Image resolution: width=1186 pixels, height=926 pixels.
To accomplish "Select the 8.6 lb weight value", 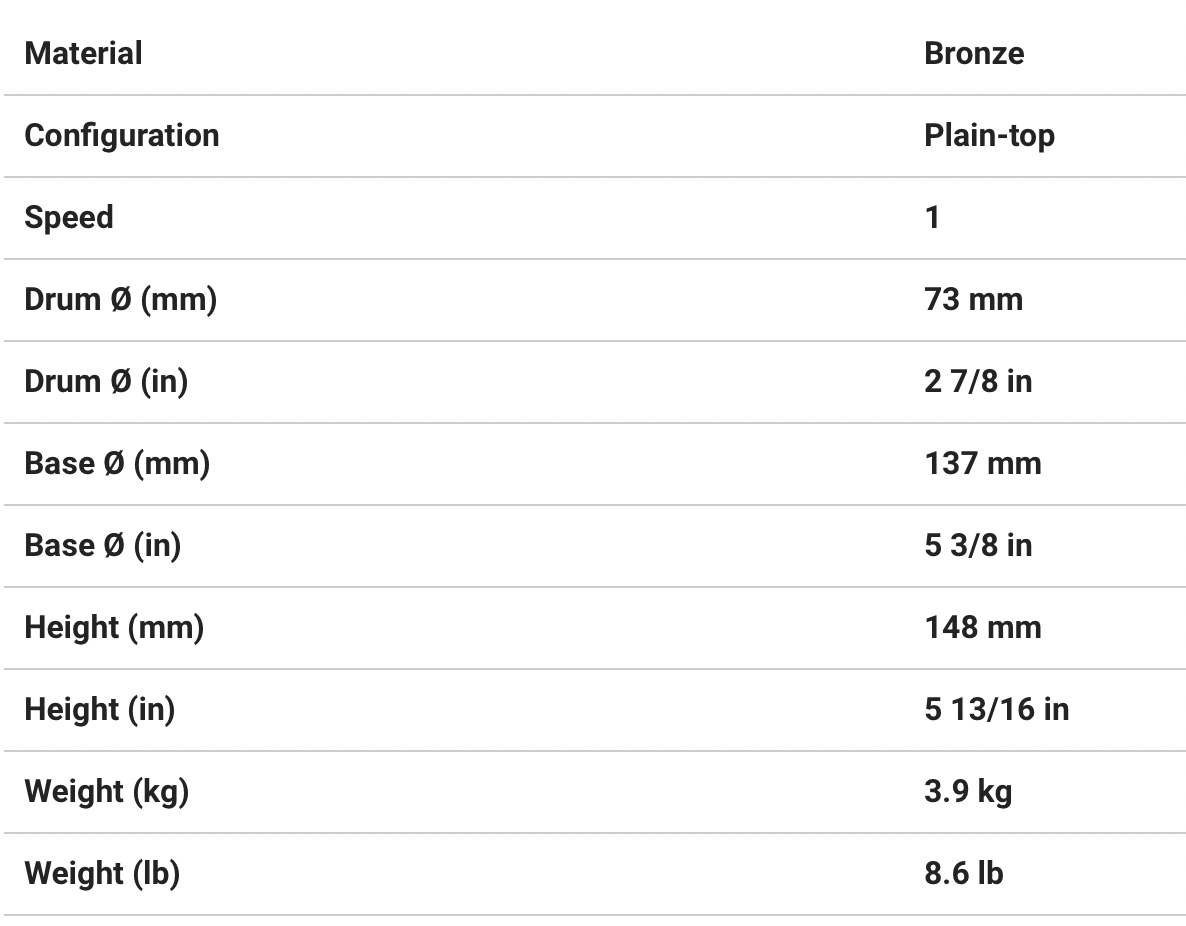I will click(963, 873).
